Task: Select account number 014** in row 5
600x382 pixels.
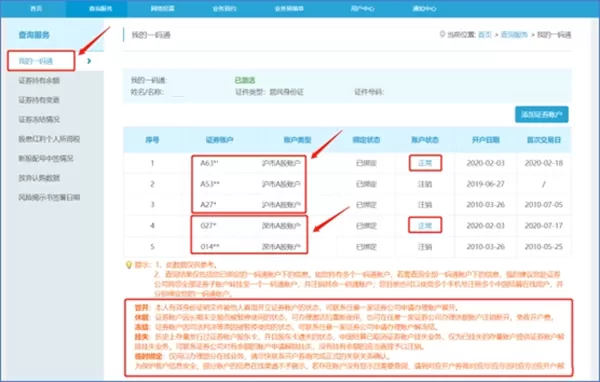Action: pyautogui.click(x=210, y=247)
